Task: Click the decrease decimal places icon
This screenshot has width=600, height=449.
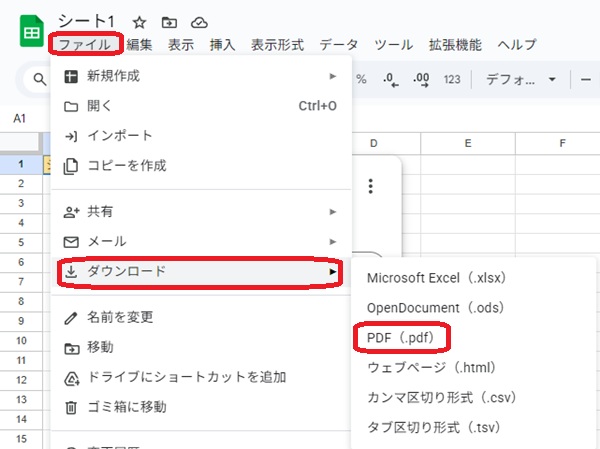Action: pos(389,79)
